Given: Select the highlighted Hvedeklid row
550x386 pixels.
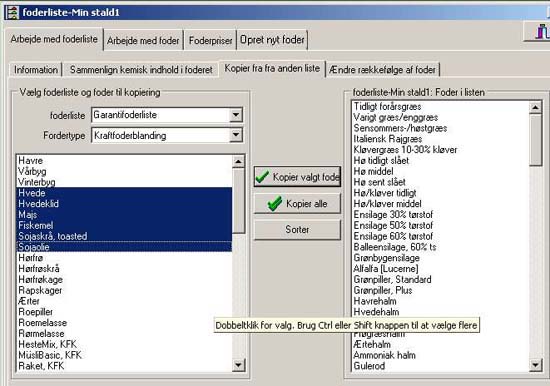Looking at the screenshot, I should (124, 204).
